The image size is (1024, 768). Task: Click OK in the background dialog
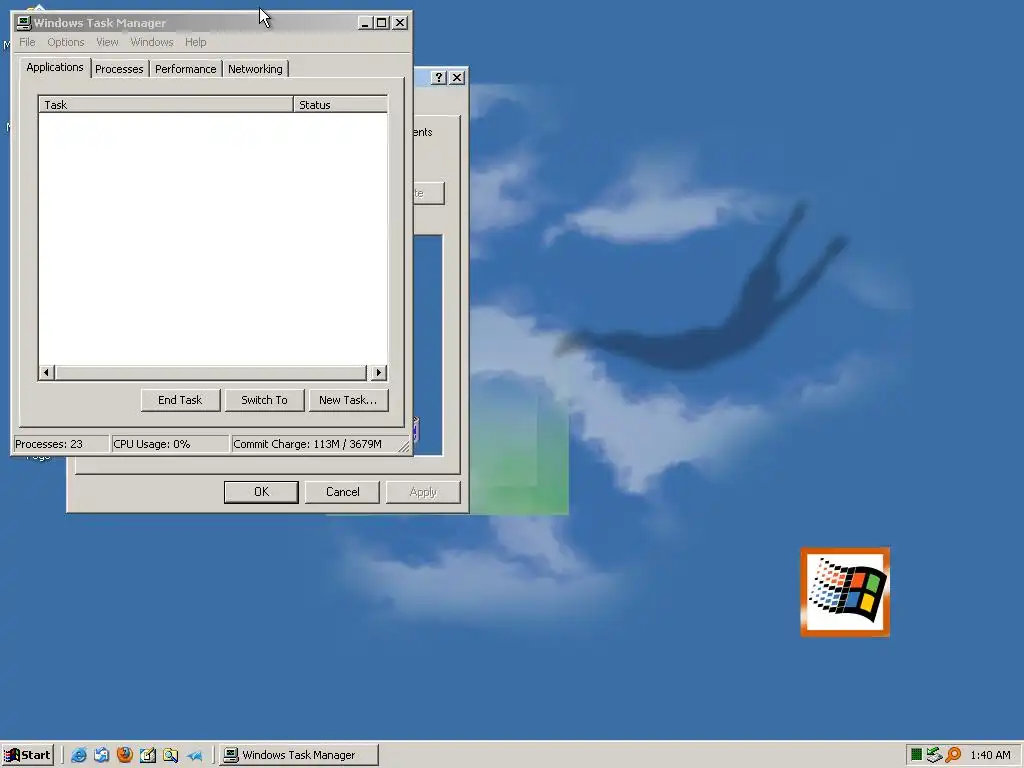click(x=261, y=492)
